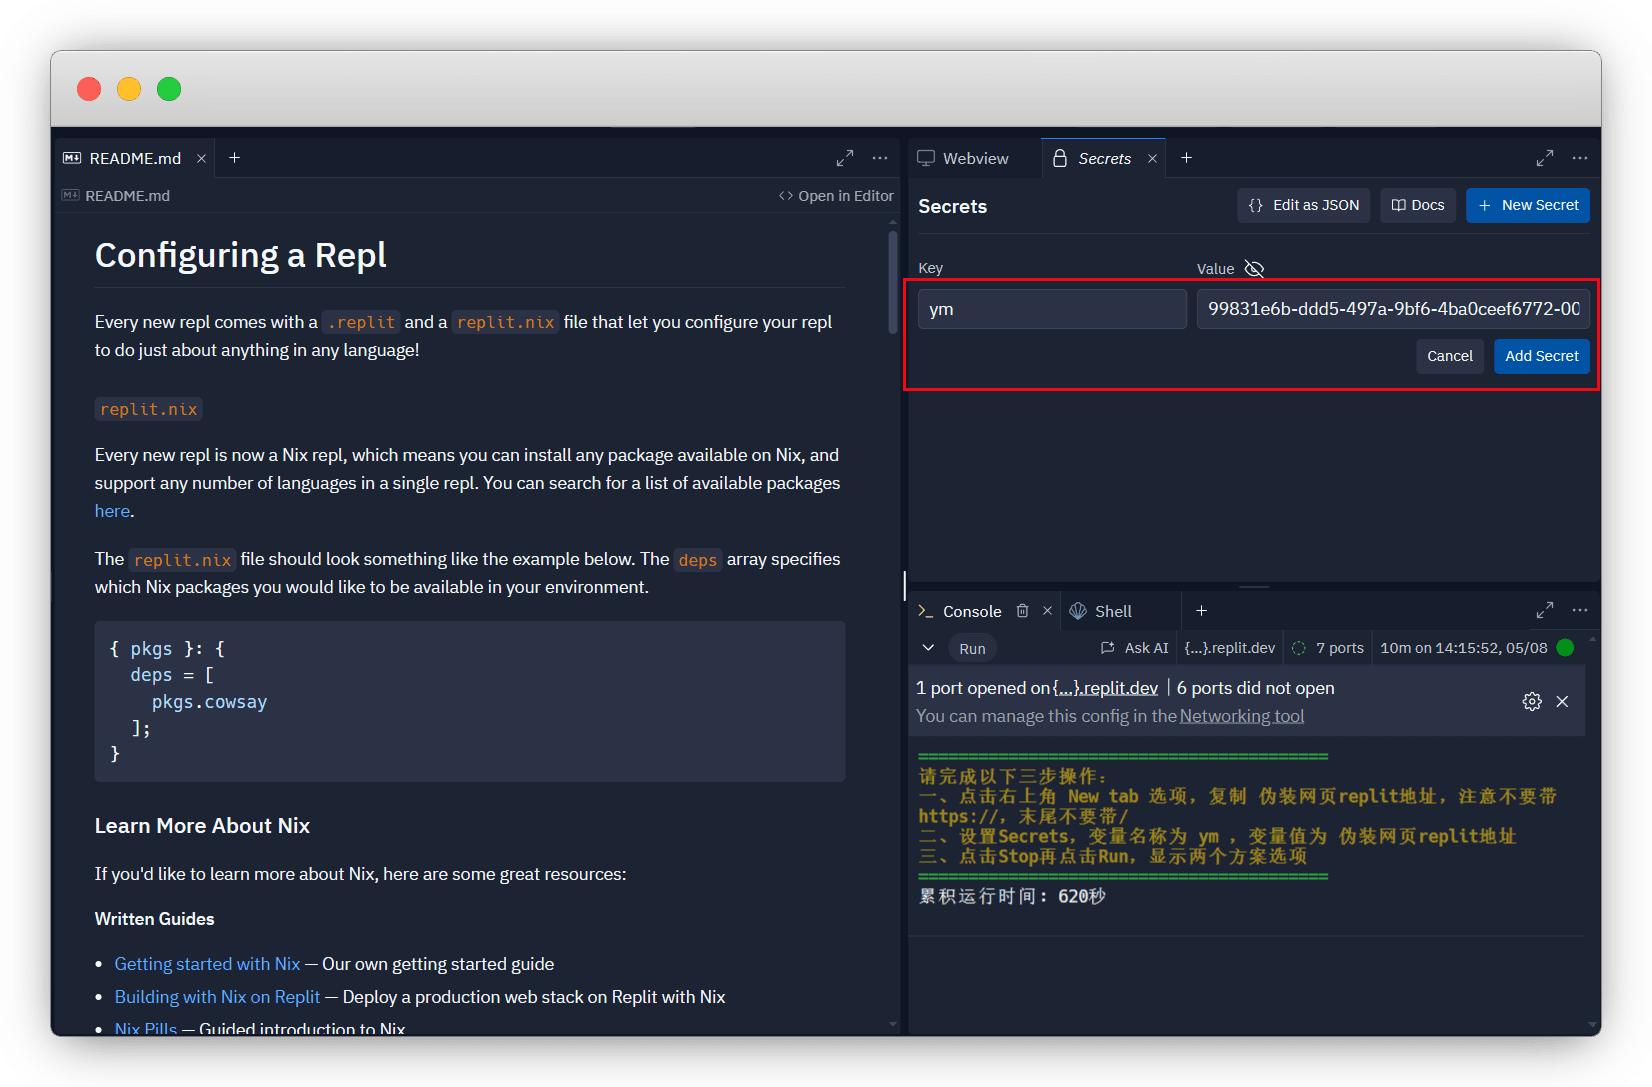Viewport: 1652px width, 1087px height.
Task: Expand the console run history chevron
Action: pyautogui.click(x=928, y=648)
